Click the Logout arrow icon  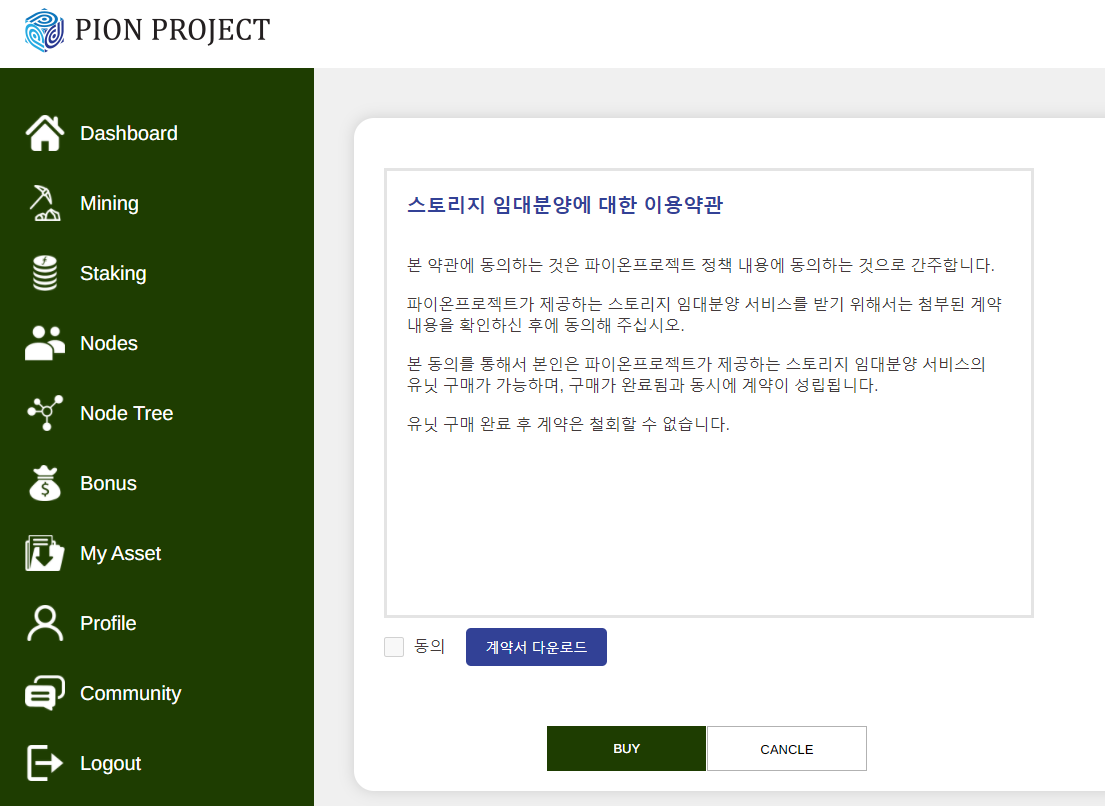coord(45,763)
